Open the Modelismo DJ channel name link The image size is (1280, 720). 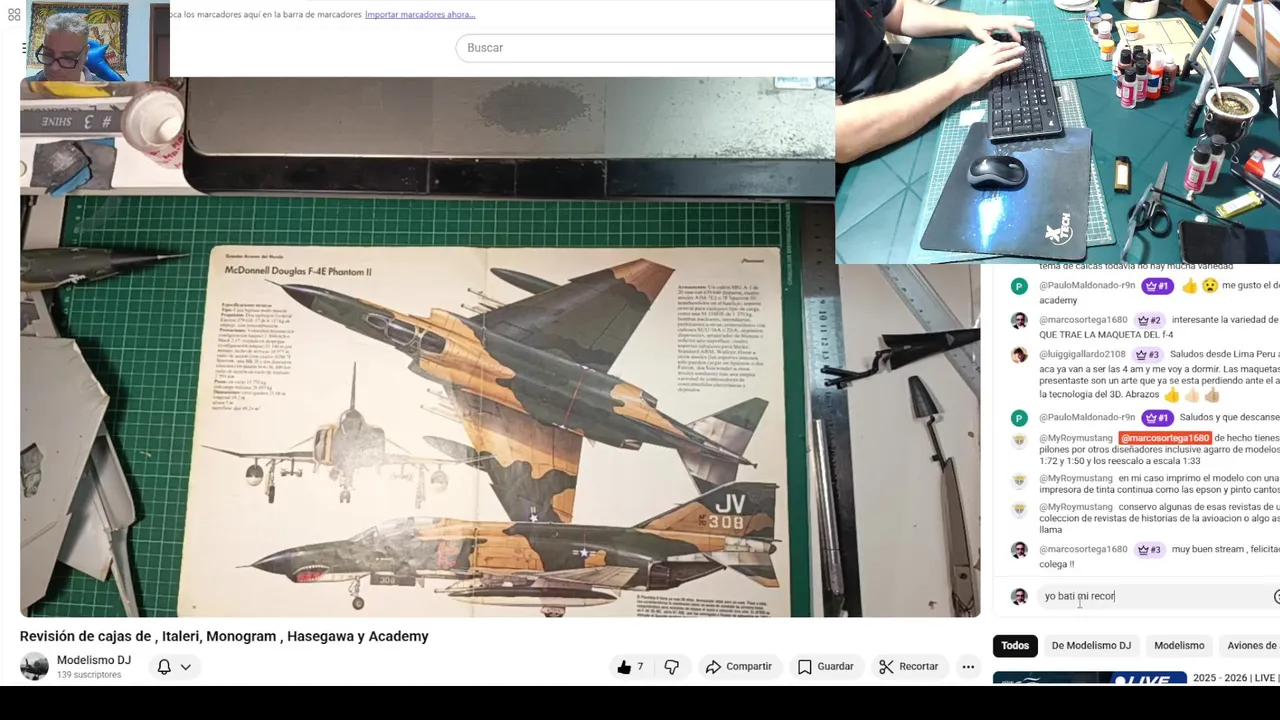coord(94,660)
